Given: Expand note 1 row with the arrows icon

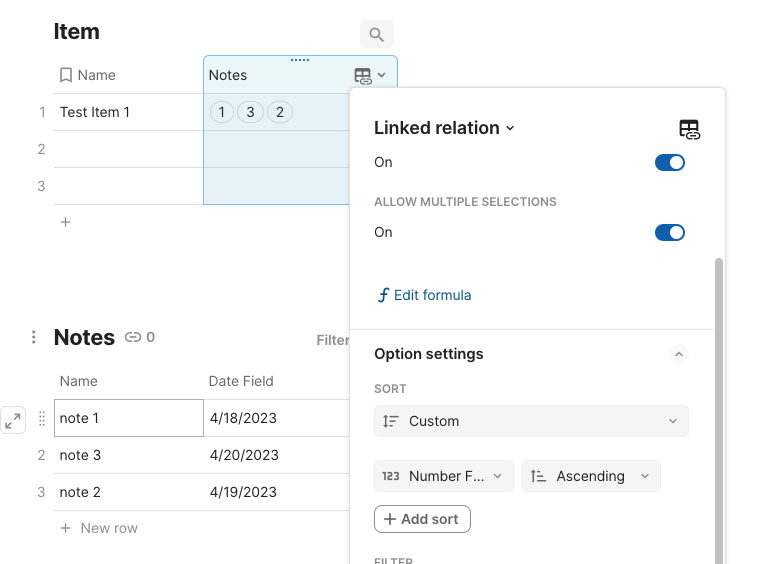Looking at the screenshot, I should pyautogui.click(x=13, y=420).
